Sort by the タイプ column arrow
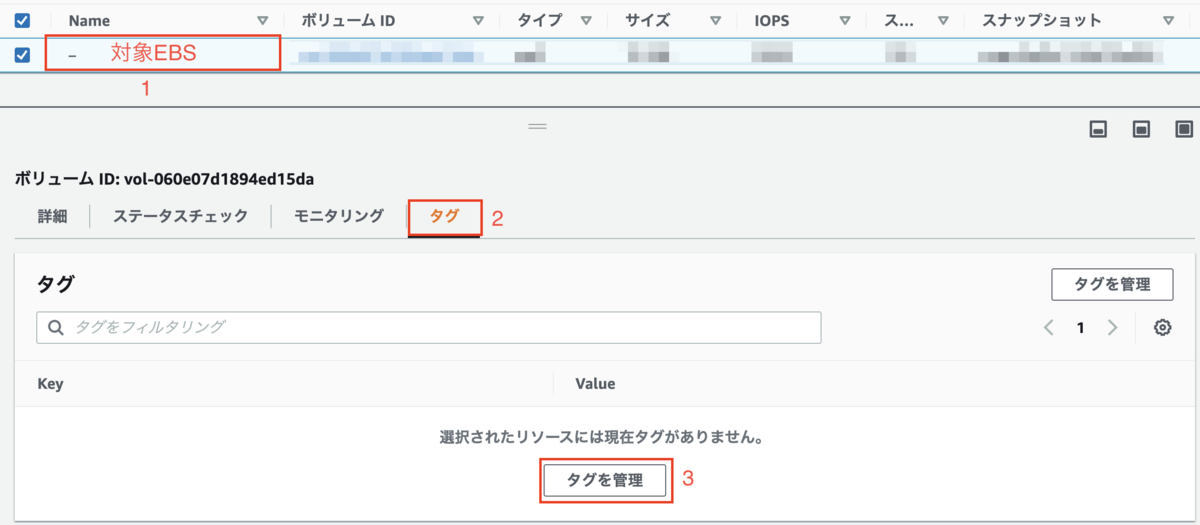The image size is (1200, 525). tap(586, 20)
